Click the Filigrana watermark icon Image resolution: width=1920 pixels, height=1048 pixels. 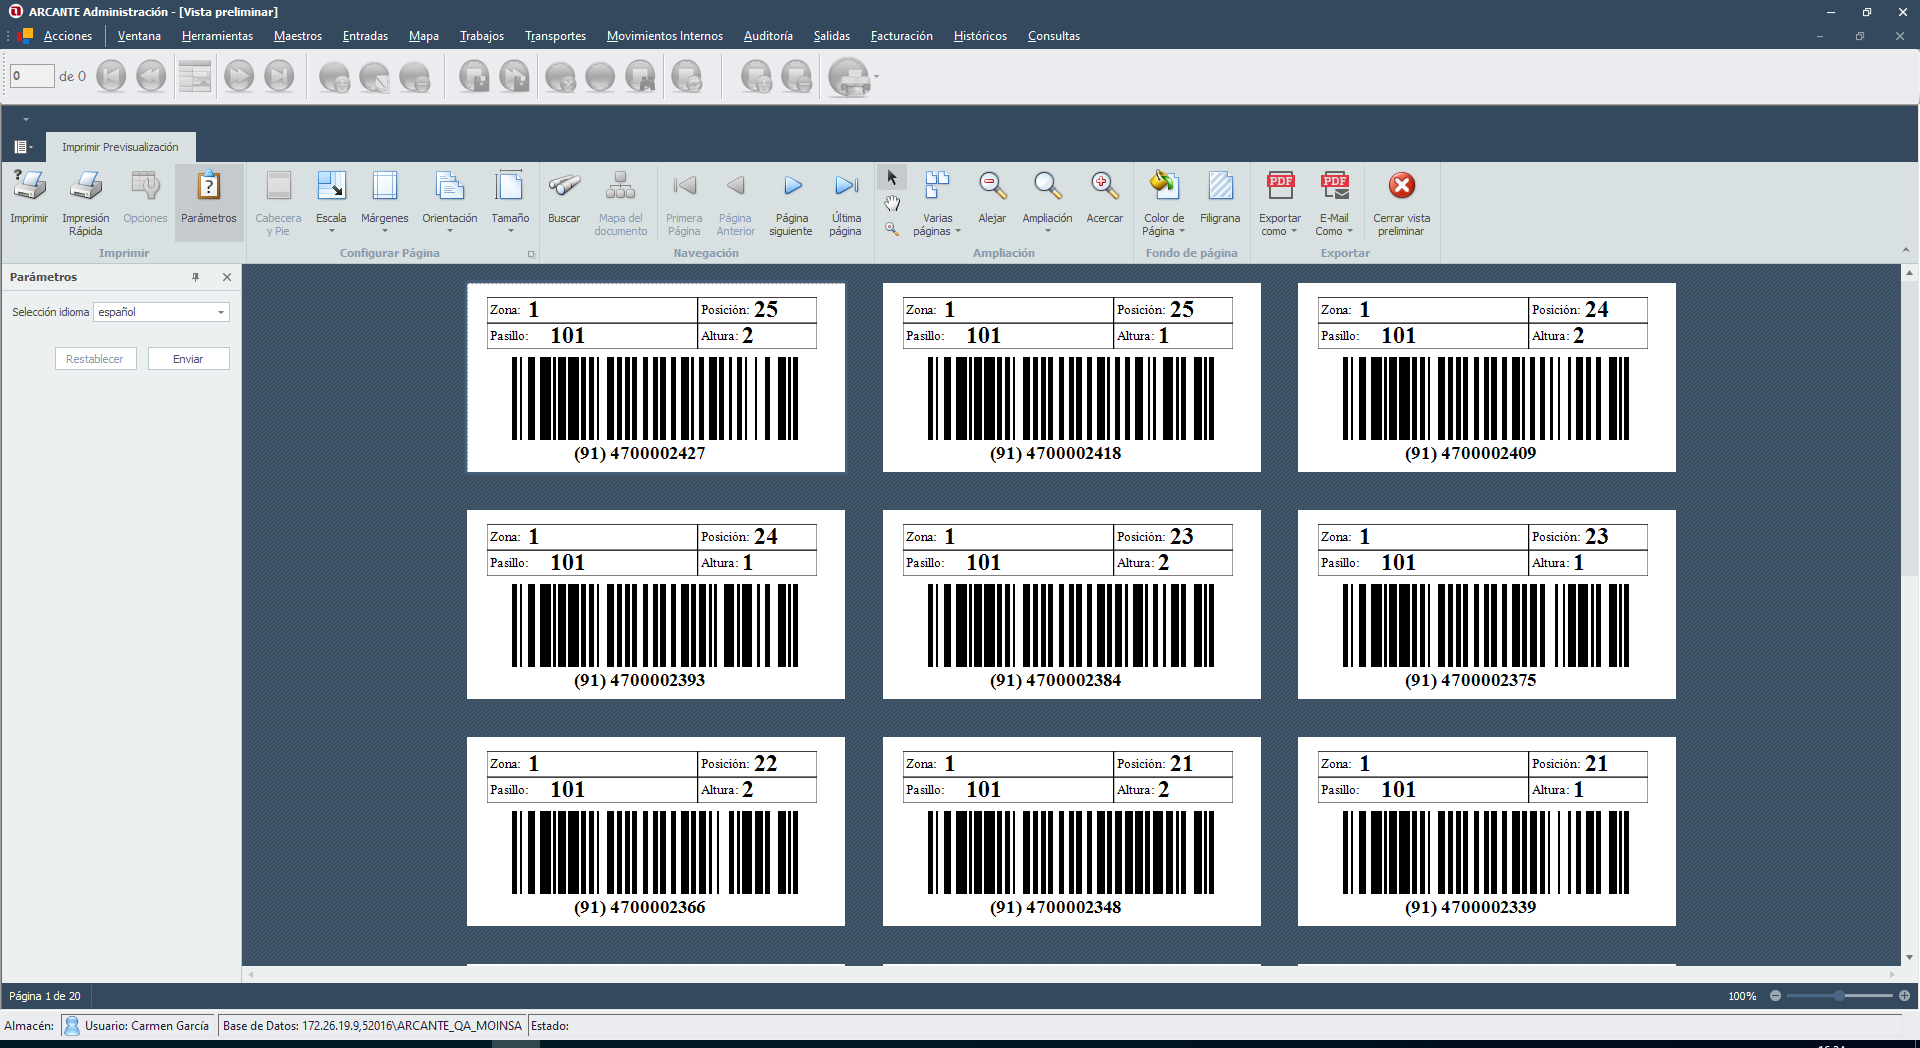tap(1220, 187)
